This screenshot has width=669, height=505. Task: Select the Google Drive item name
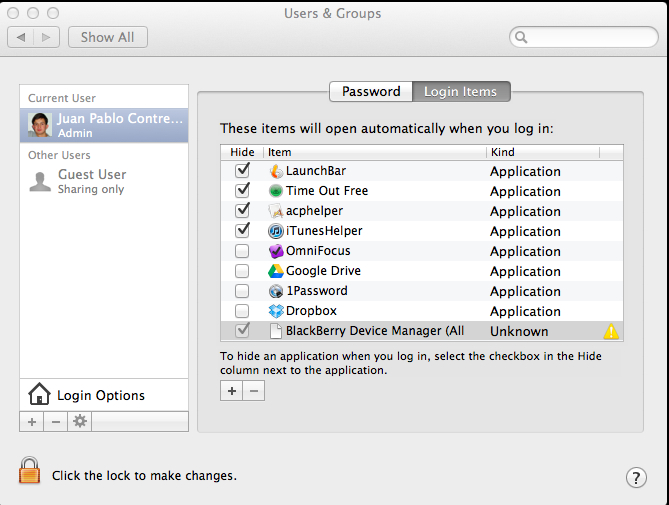[x=323, y=271]
